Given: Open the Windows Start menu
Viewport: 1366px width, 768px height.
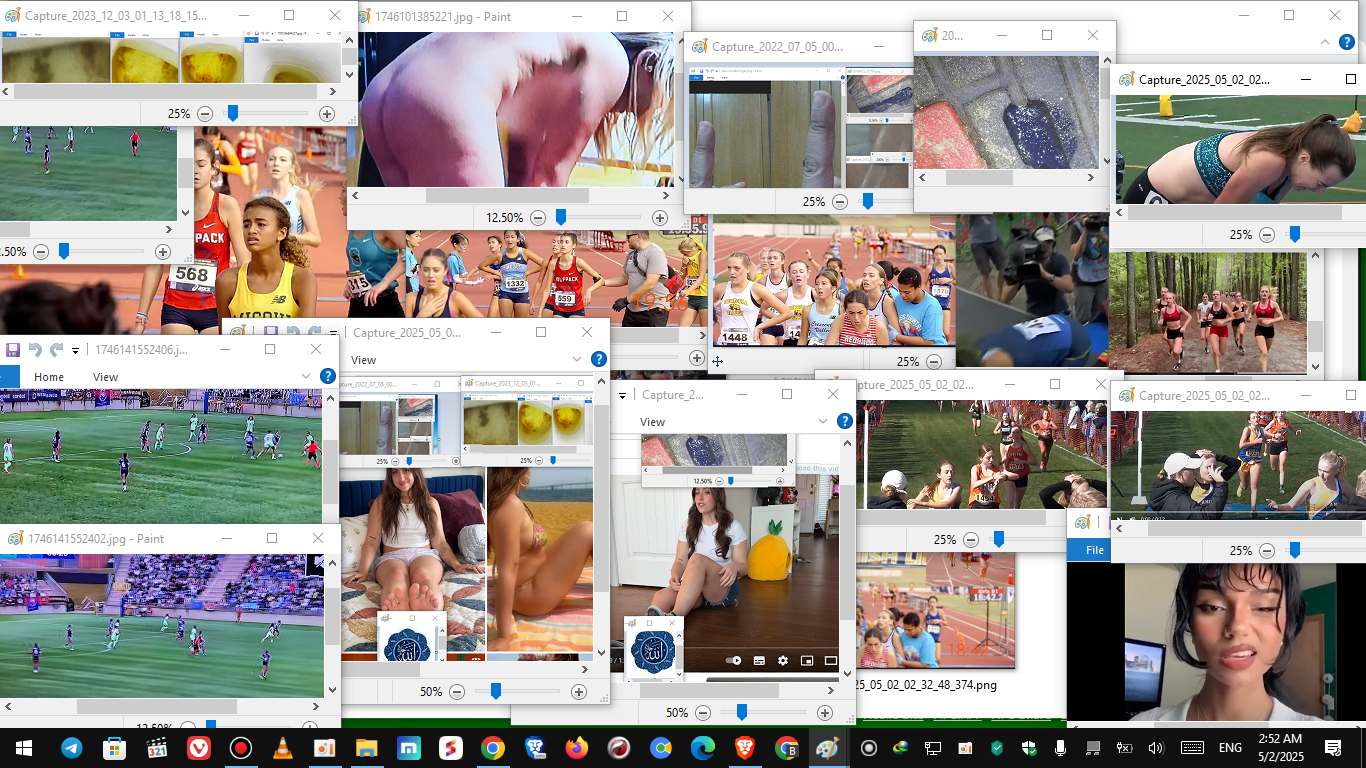Looking at the screenshot, I should (x=23, y=748).
